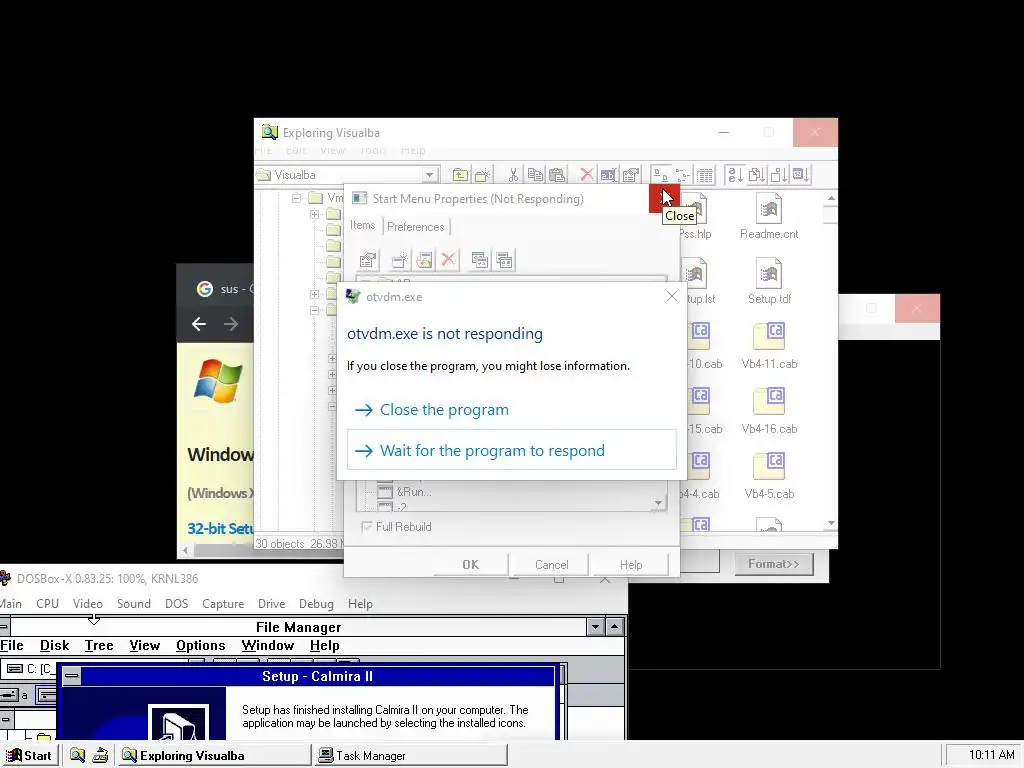Click Up One Level icon in Explorer toolbar
The image size is (1024, 768).
pyautogui.click(x=460, y=175)
